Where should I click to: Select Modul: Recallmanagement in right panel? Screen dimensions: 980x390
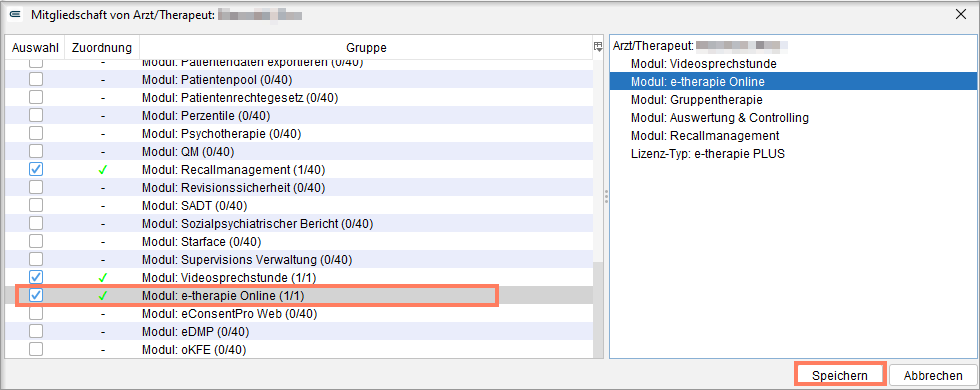point(705,136)
